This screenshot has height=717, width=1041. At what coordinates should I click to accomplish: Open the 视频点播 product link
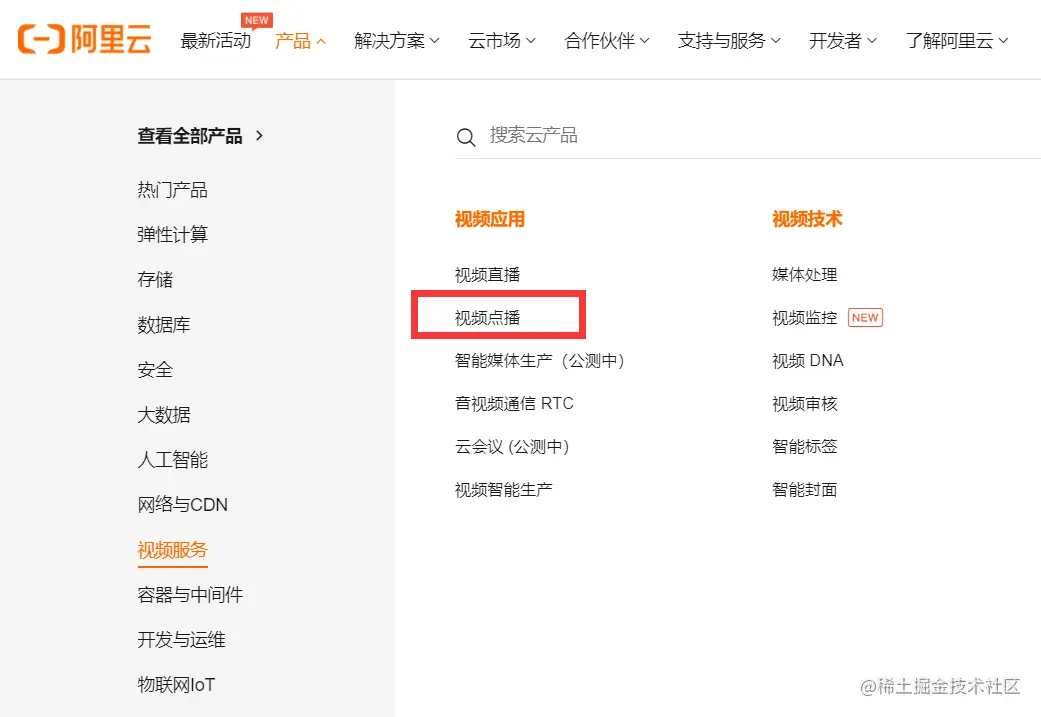[488, 318]
